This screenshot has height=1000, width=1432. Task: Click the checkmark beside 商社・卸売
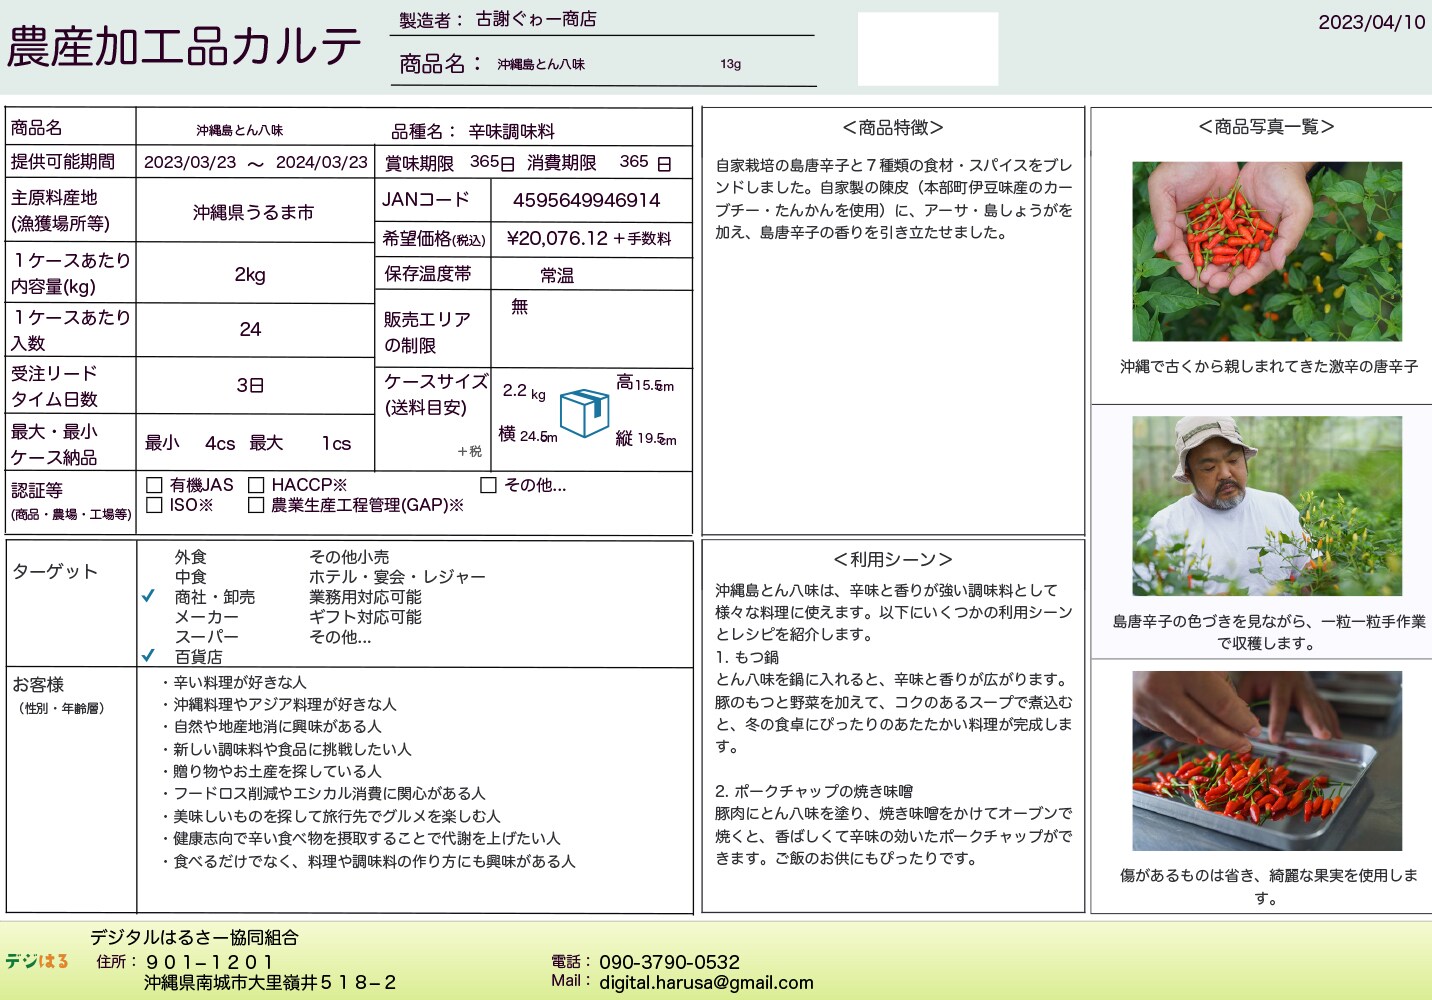[149, 596]
